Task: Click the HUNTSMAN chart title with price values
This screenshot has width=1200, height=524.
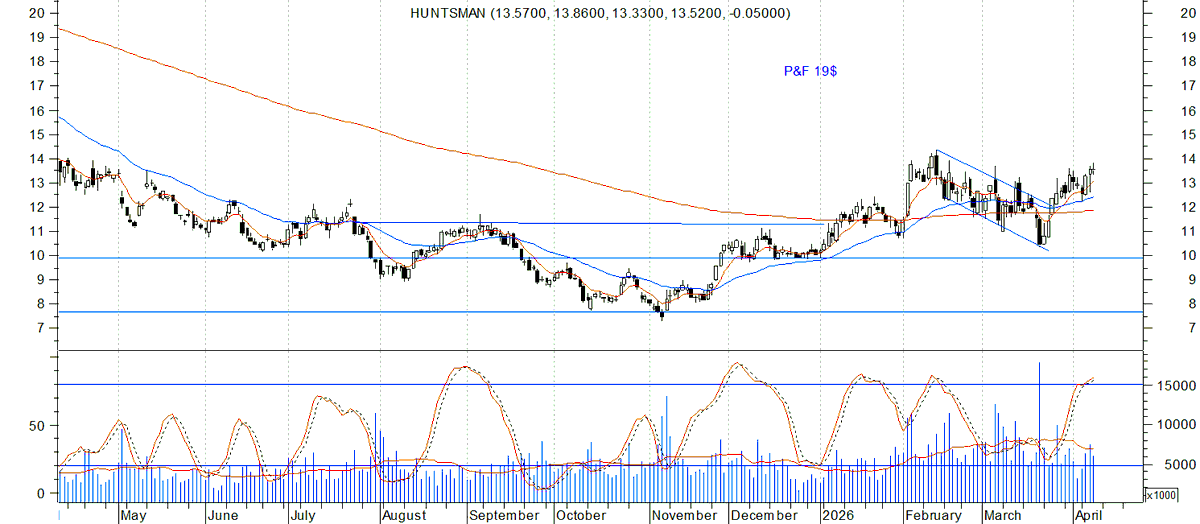Action: coord(600,13)
